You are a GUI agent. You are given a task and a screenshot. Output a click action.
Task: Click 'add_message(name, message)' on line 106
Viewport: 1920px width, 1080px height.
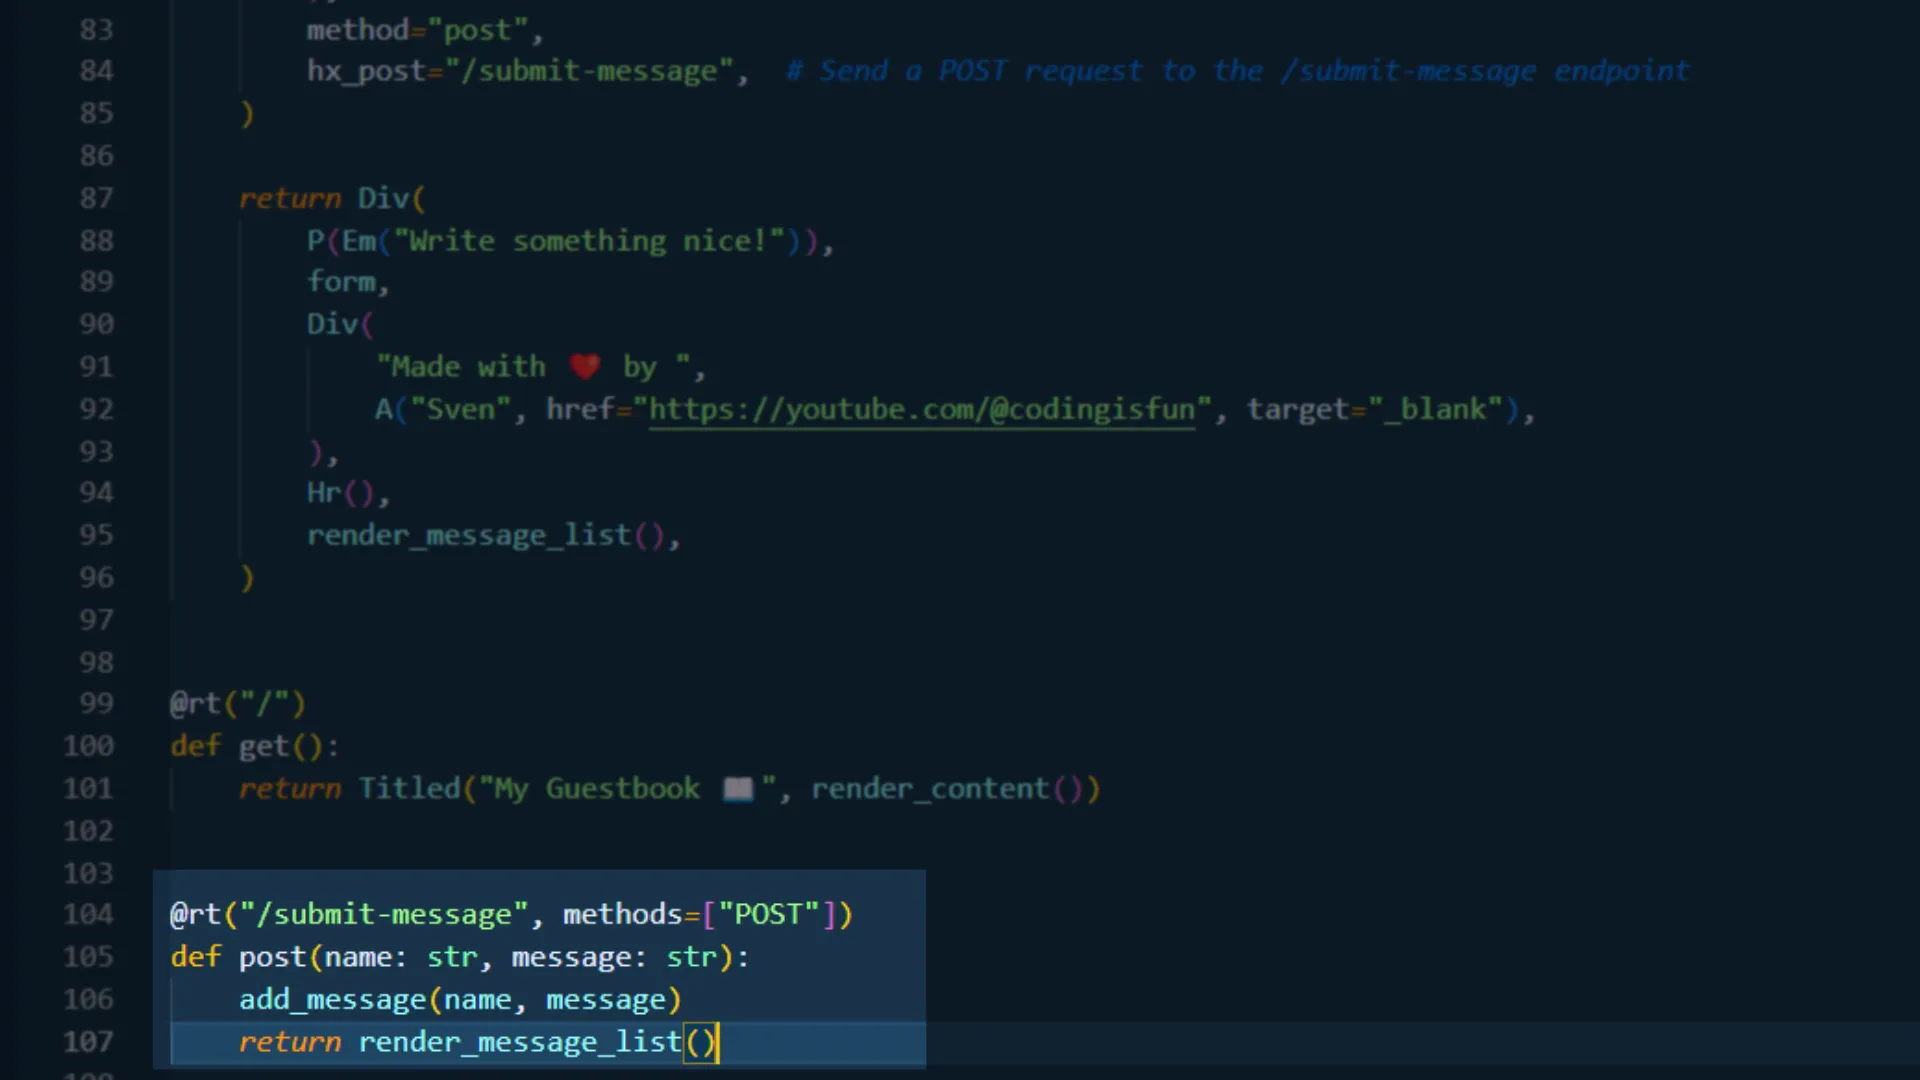tap(460, 1000)
